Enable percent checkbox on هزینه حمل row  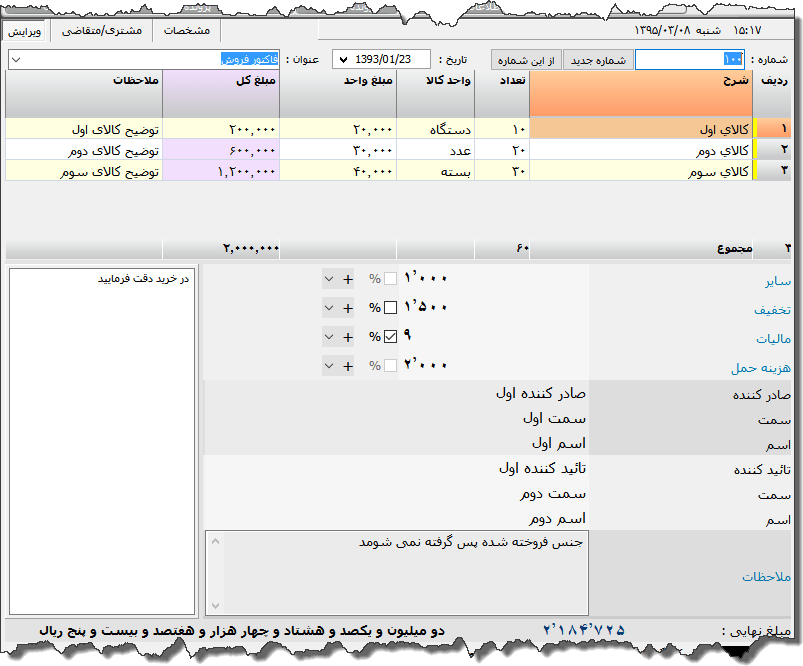[x=391, y=366]
